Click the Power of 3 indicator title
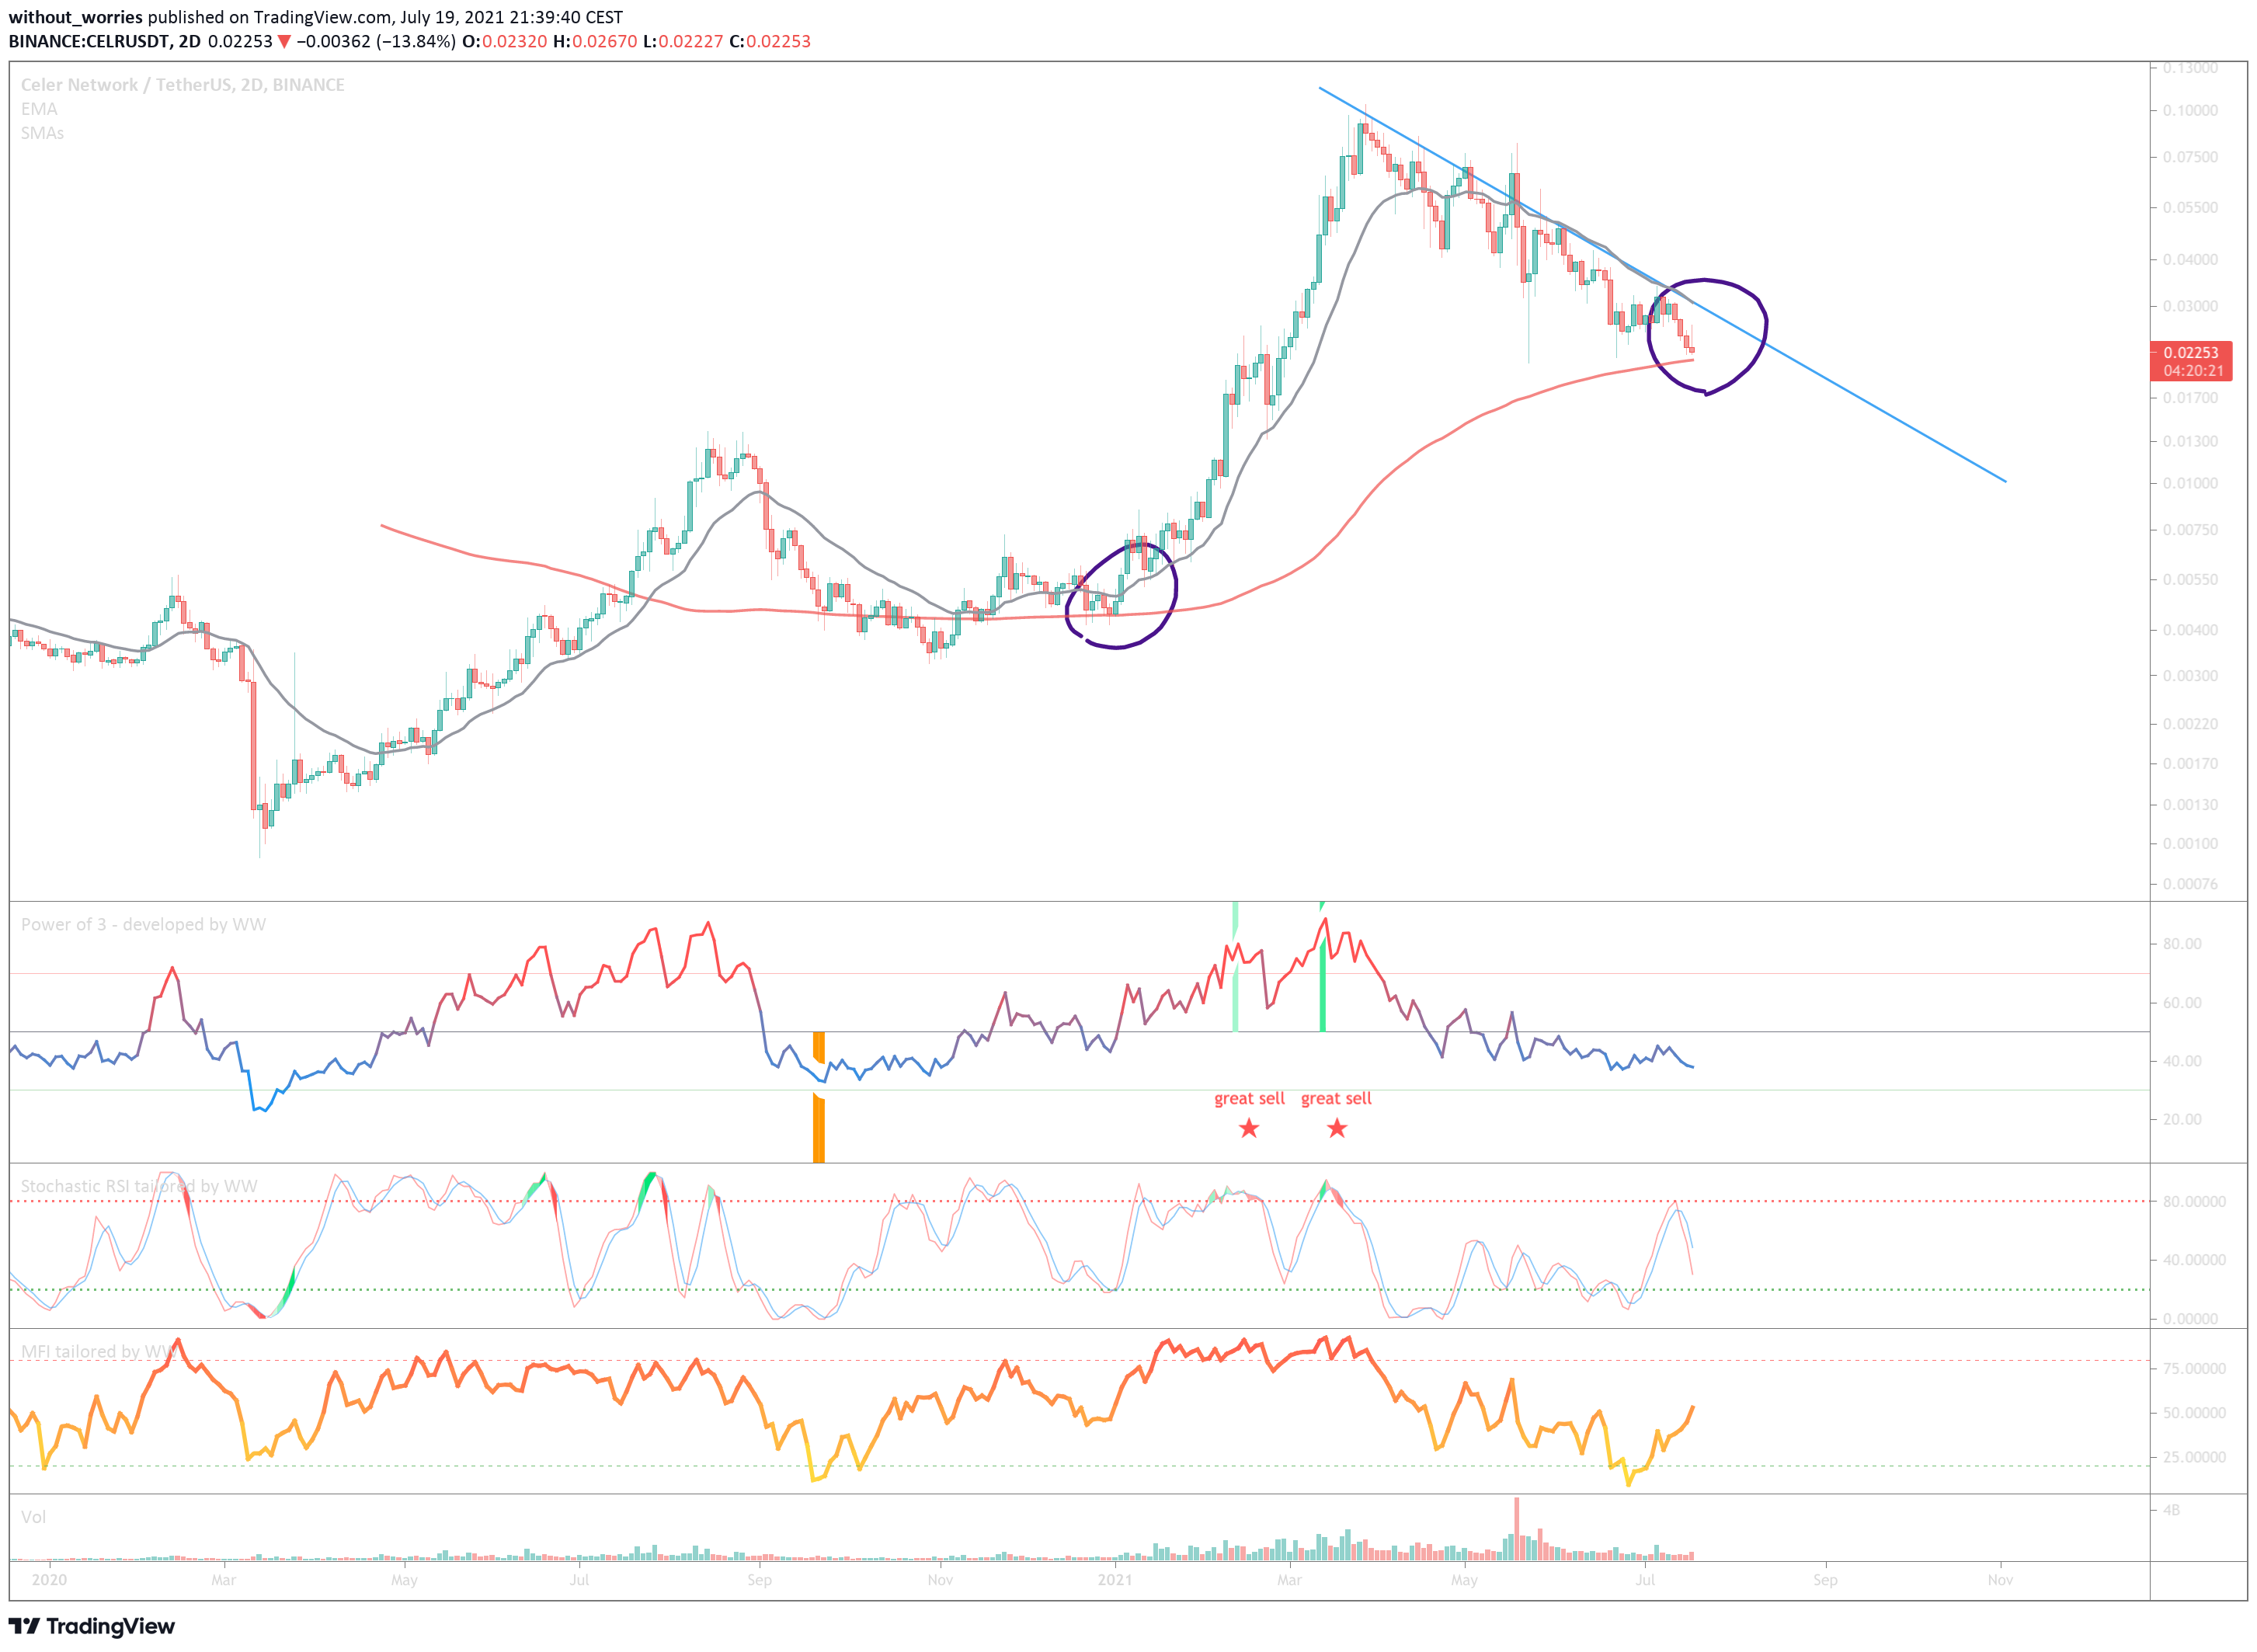This screenshot has width=2257, height=1652. [143, 925]
